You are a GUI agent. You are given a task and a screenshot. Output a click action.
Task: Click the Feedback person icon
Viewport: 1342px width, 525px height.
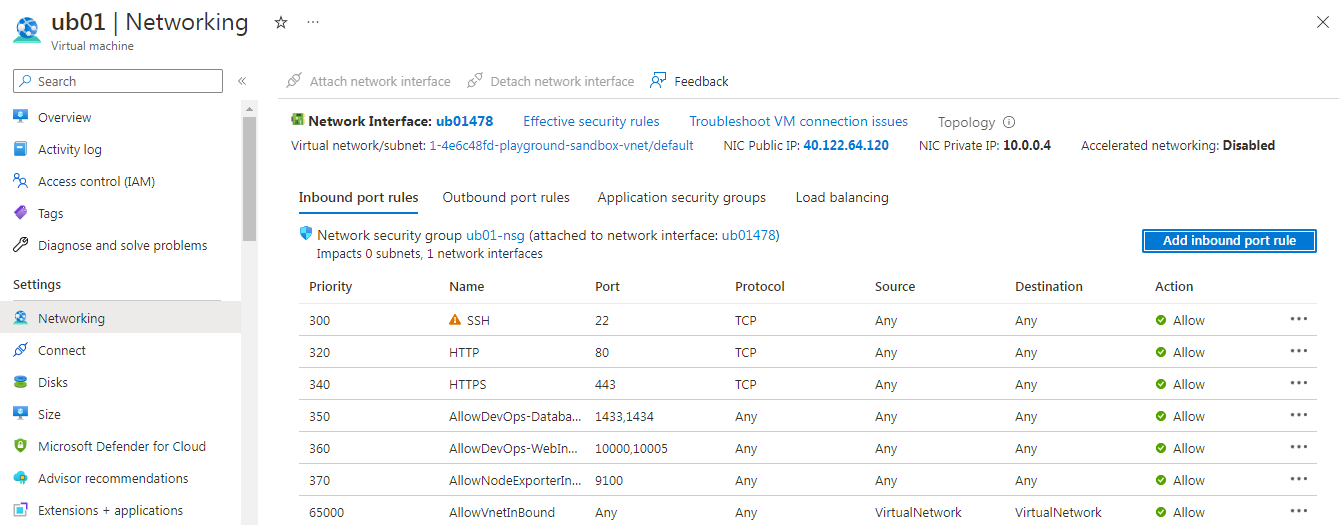tap(658, 80)
